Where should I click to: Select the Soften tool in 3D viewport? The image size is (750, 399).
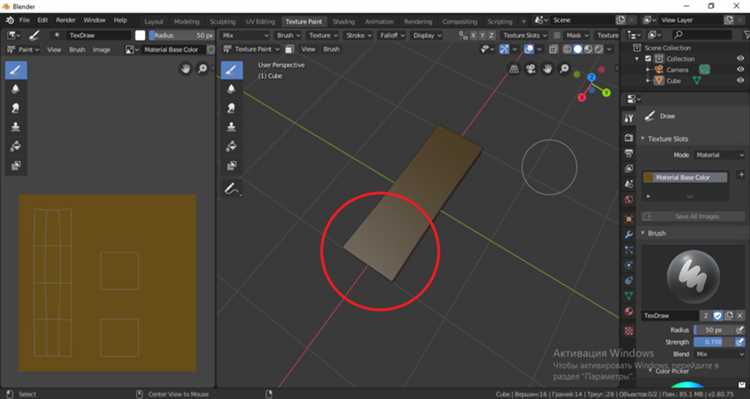pos(232,89)
